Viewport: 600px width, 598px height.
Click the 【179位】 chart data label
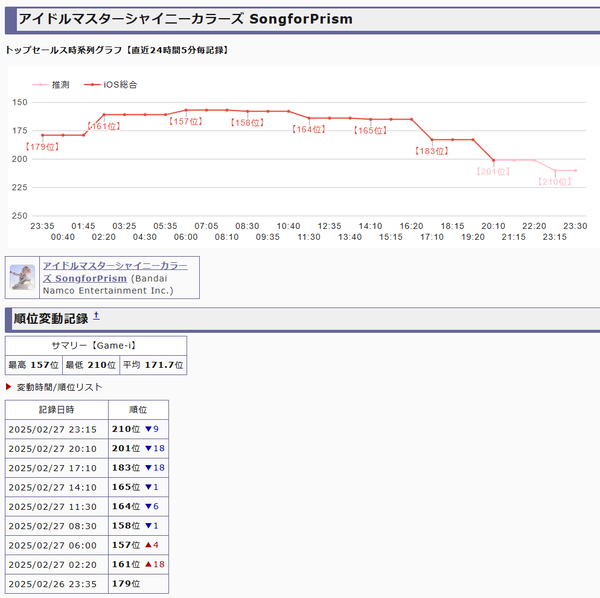[x=42, y=147]
